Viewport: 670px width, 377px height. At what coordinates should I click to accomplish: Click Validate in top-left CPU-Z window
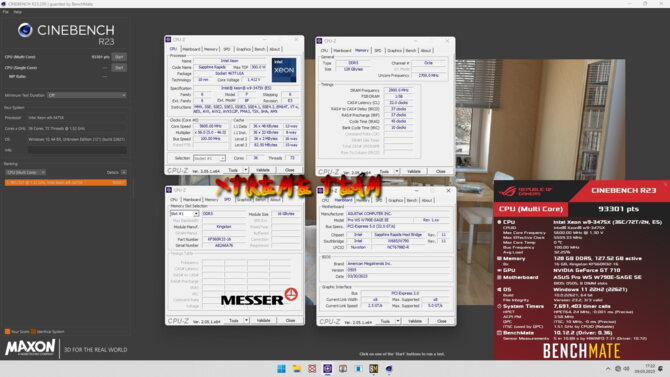(263, 170)
